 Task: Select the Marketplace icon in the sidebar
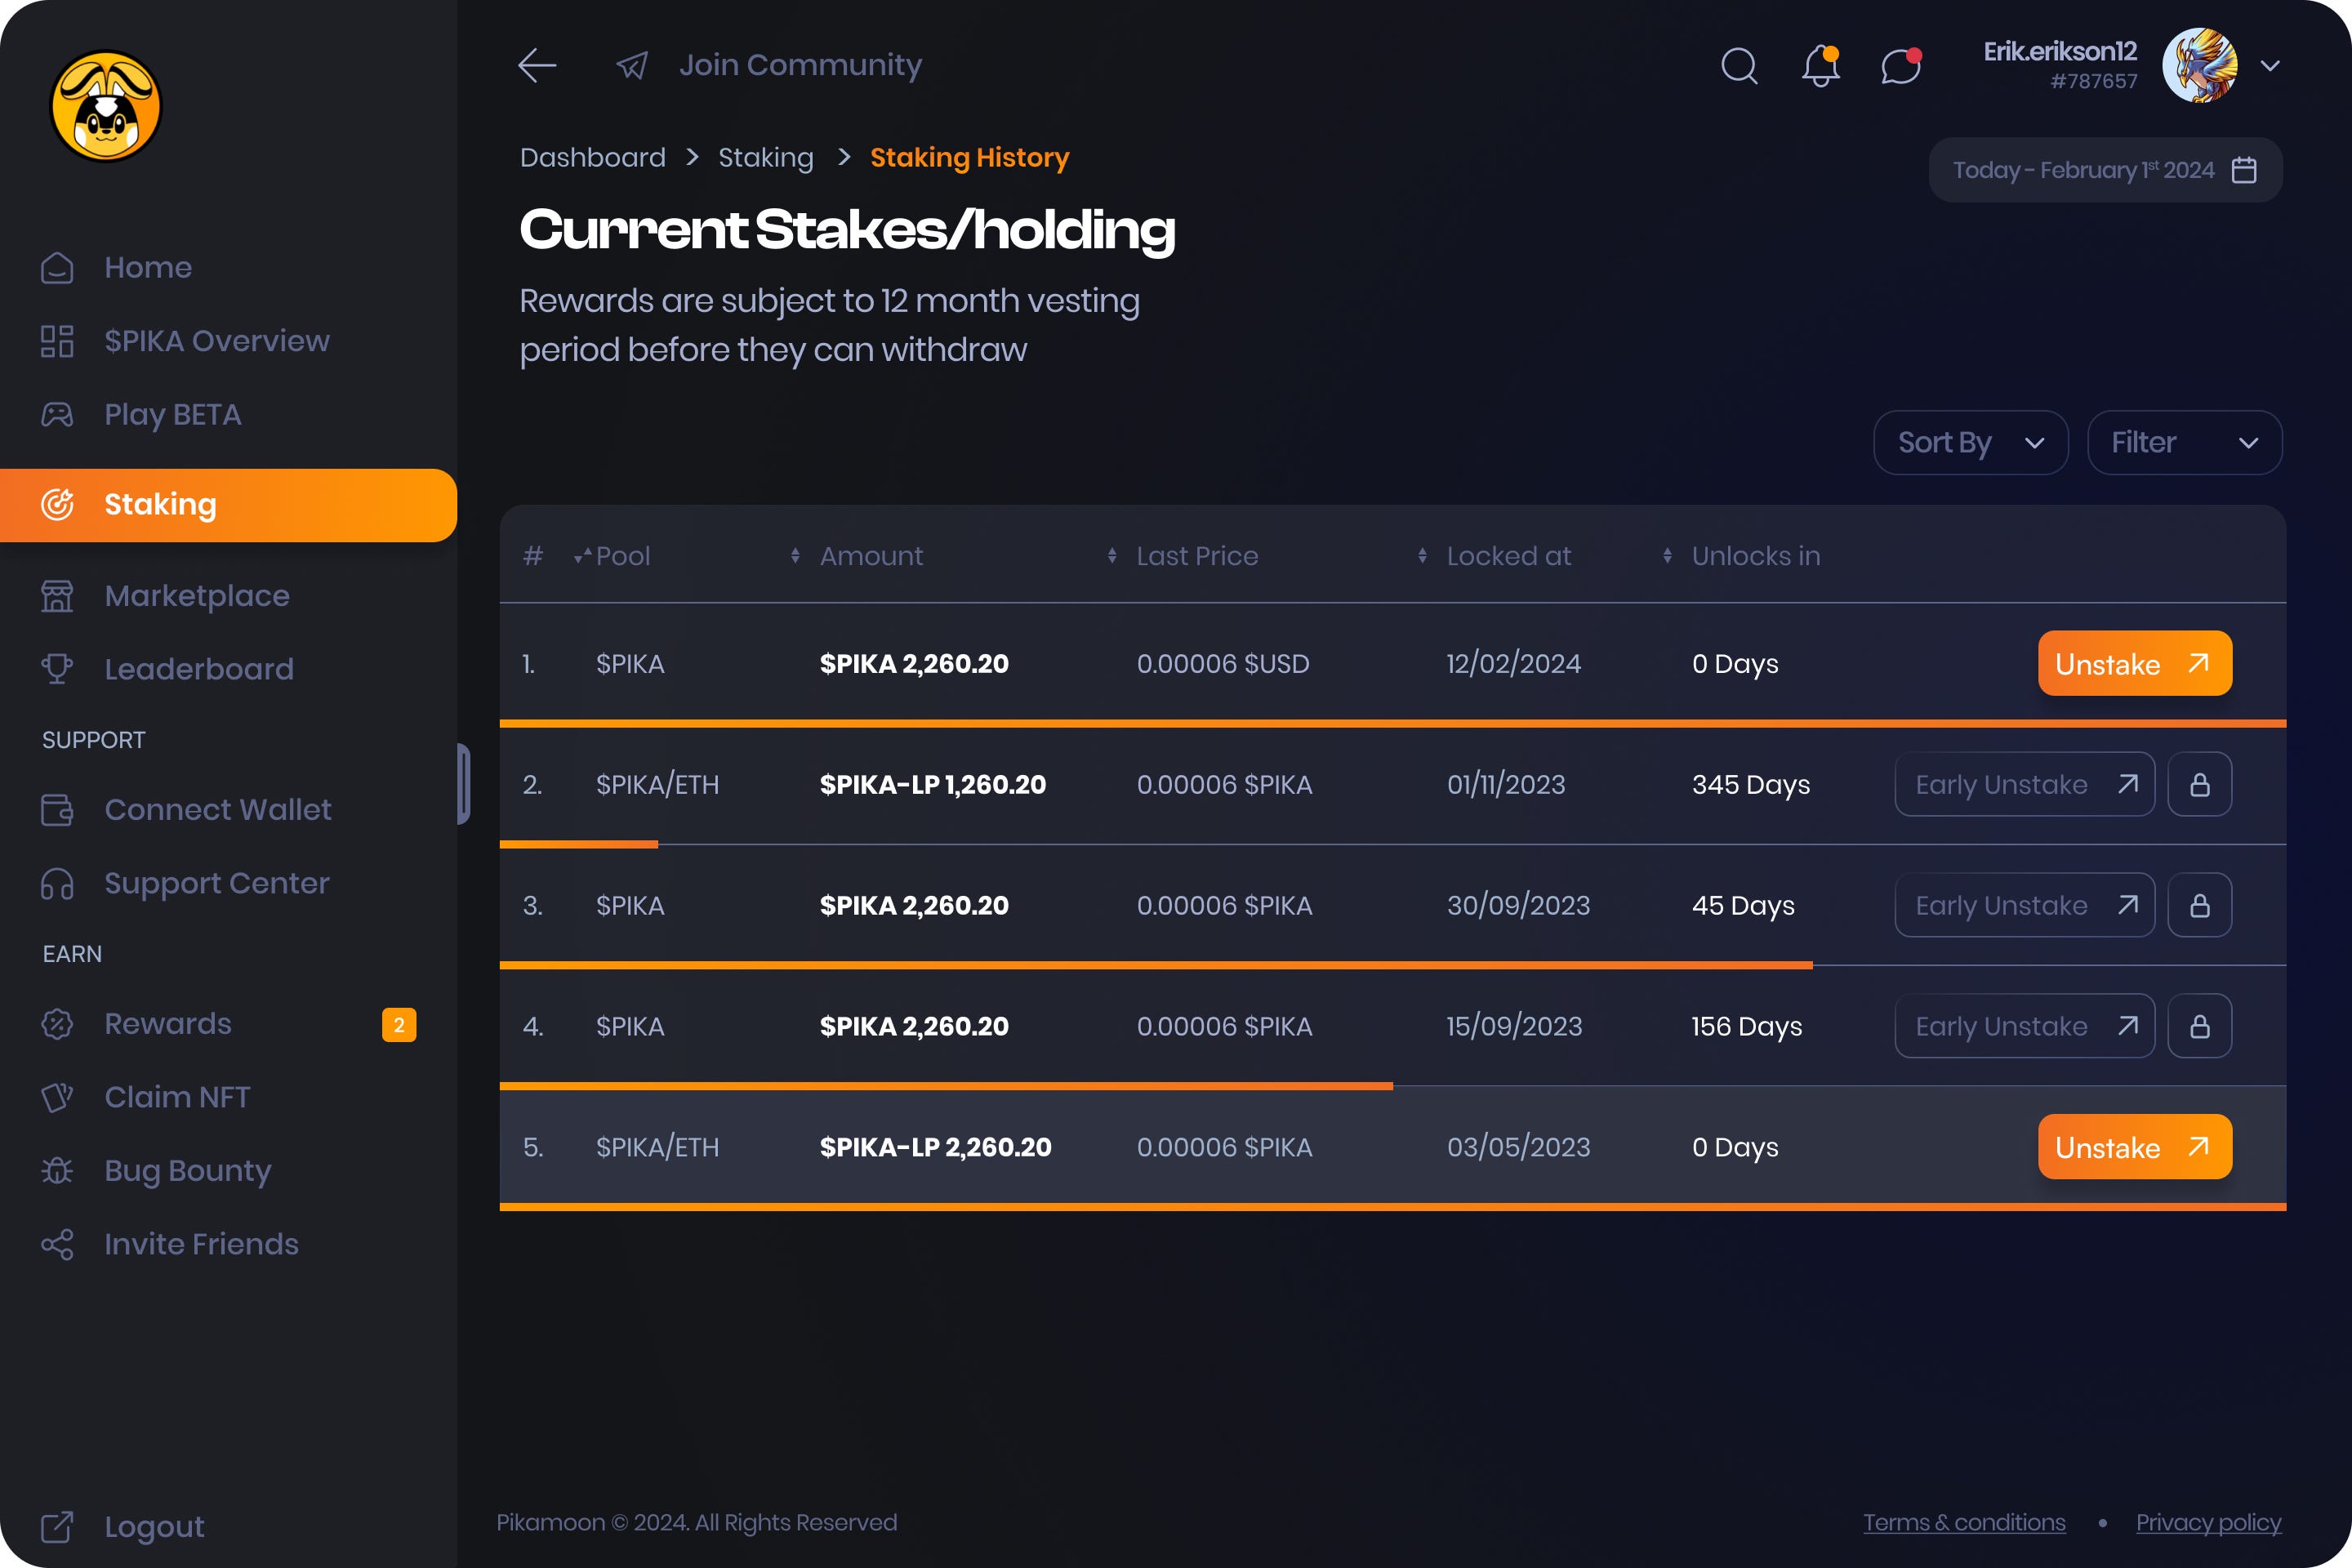pos(58,595)
